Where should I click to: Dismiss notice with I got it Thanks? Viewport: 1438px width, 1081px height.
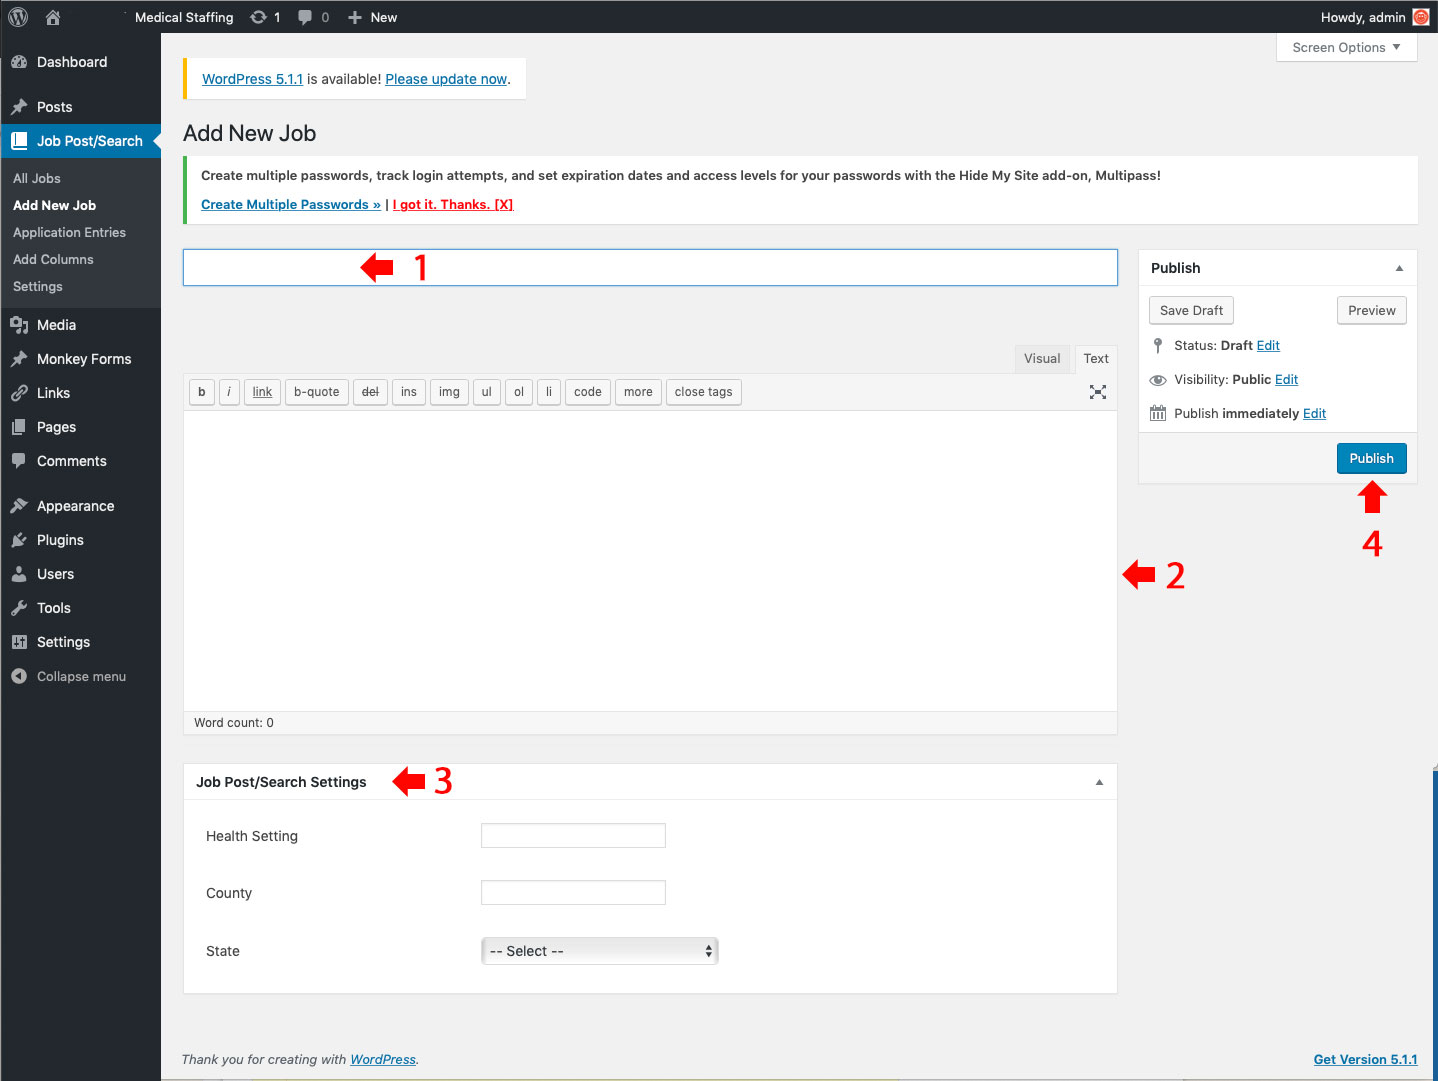453,204
